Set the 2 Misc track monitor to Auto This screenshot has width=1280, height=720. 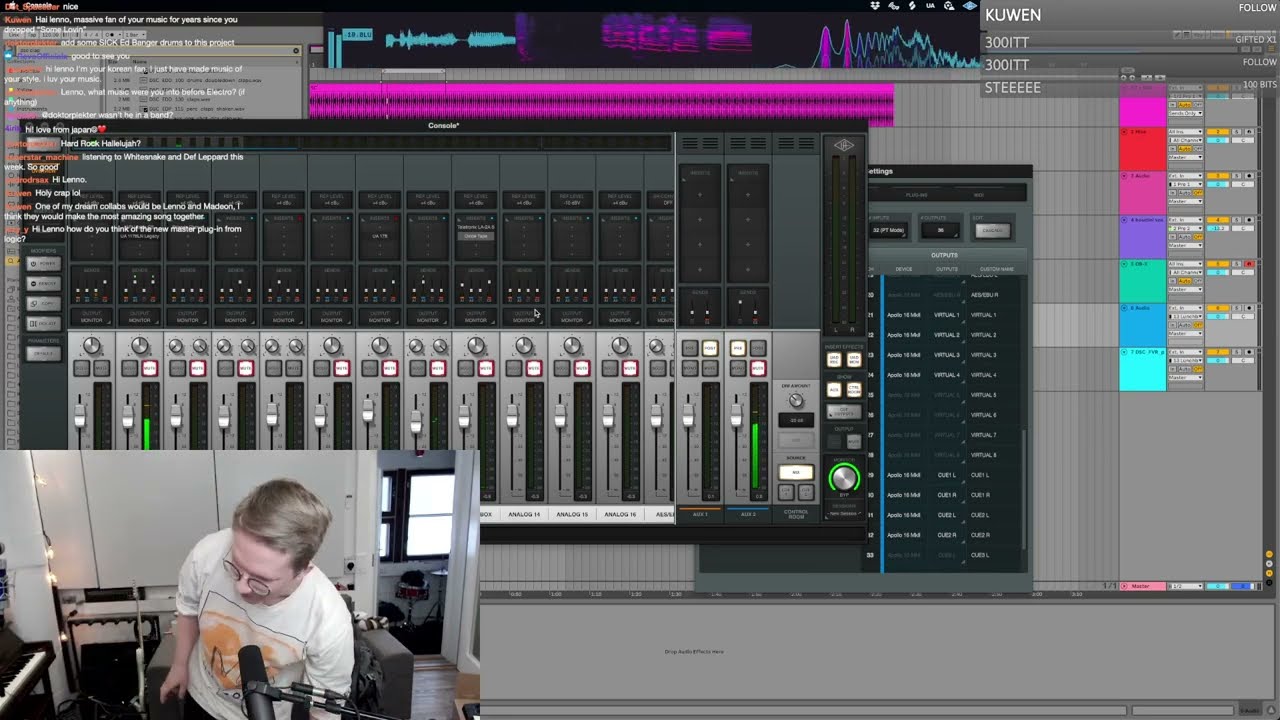point(1185,148)
